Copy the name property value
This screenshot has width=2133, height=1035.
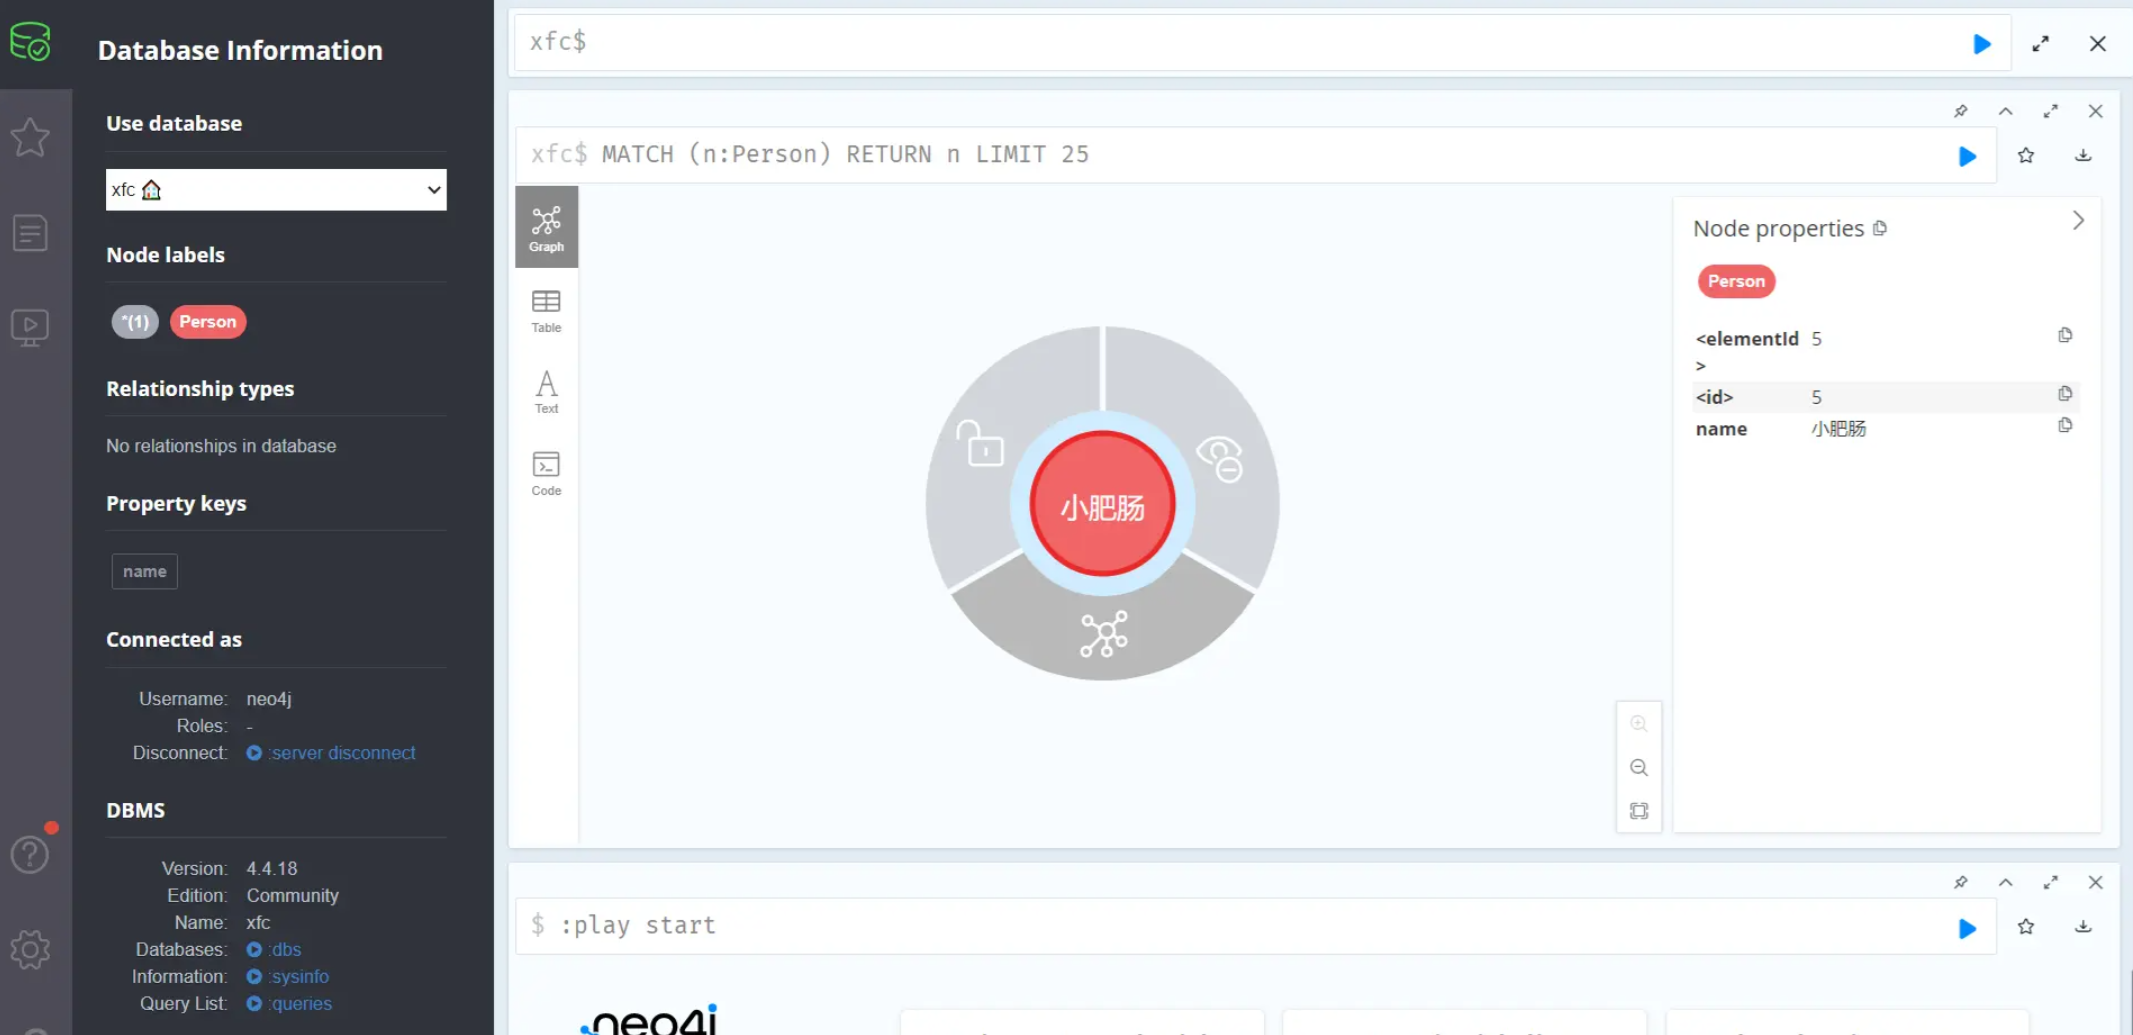2065,426
